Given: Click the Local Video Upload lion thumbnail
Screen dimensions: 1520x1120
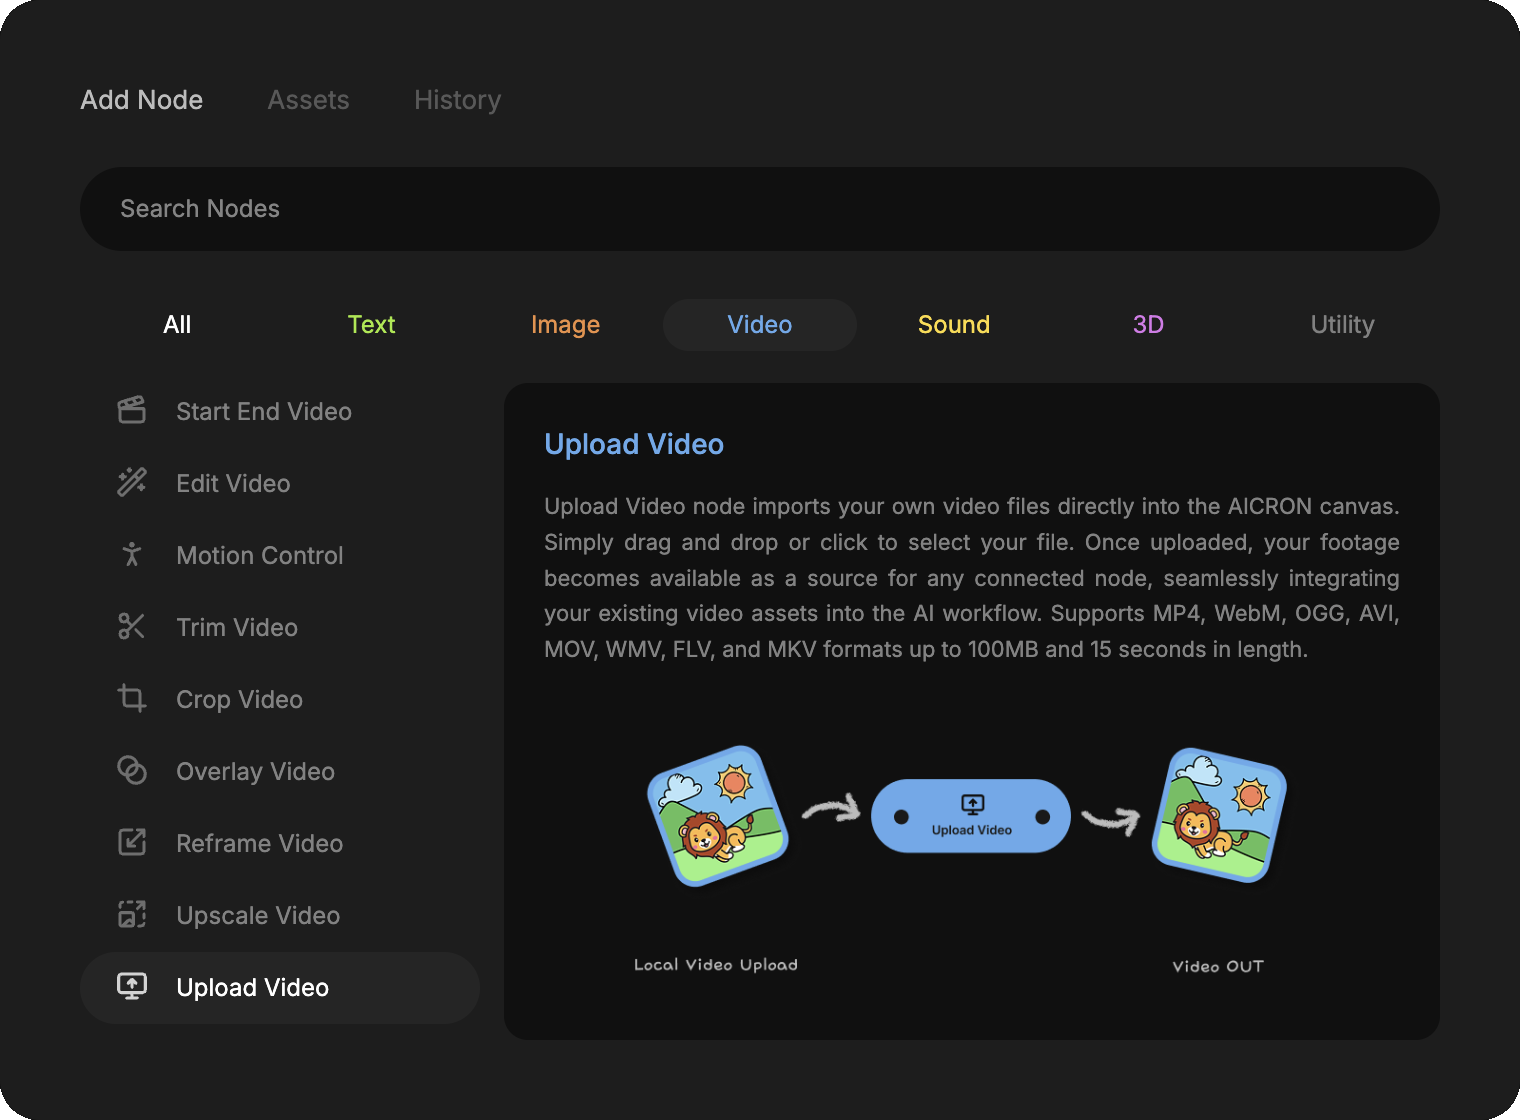Looking at the screenshot, I should point(717,816).
